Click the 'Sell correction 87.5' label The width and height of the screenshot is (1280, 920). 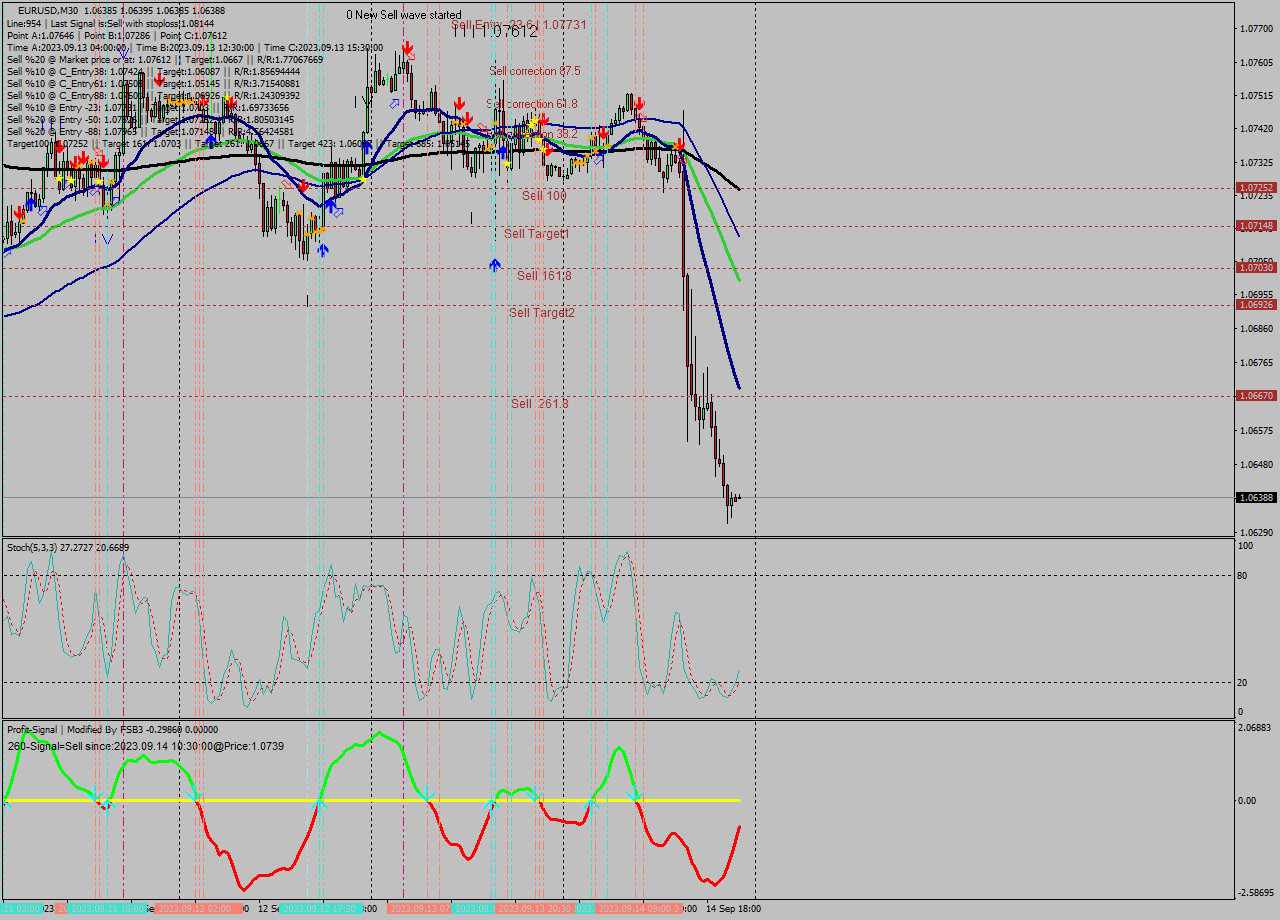535,71
